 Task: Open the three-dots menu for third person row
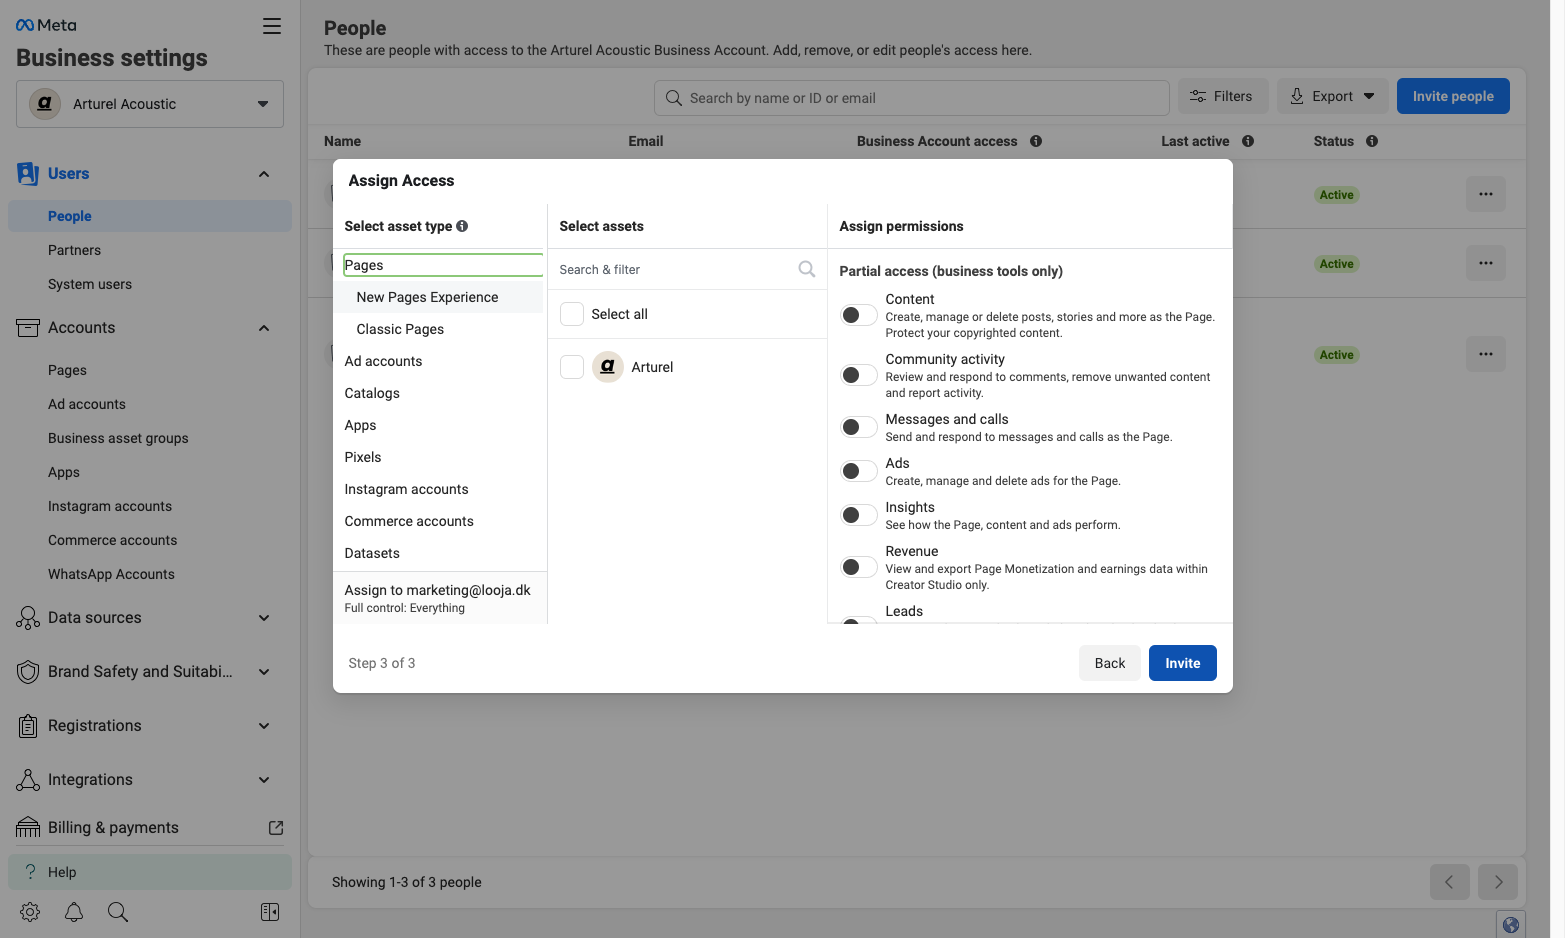coord(1486,354)
